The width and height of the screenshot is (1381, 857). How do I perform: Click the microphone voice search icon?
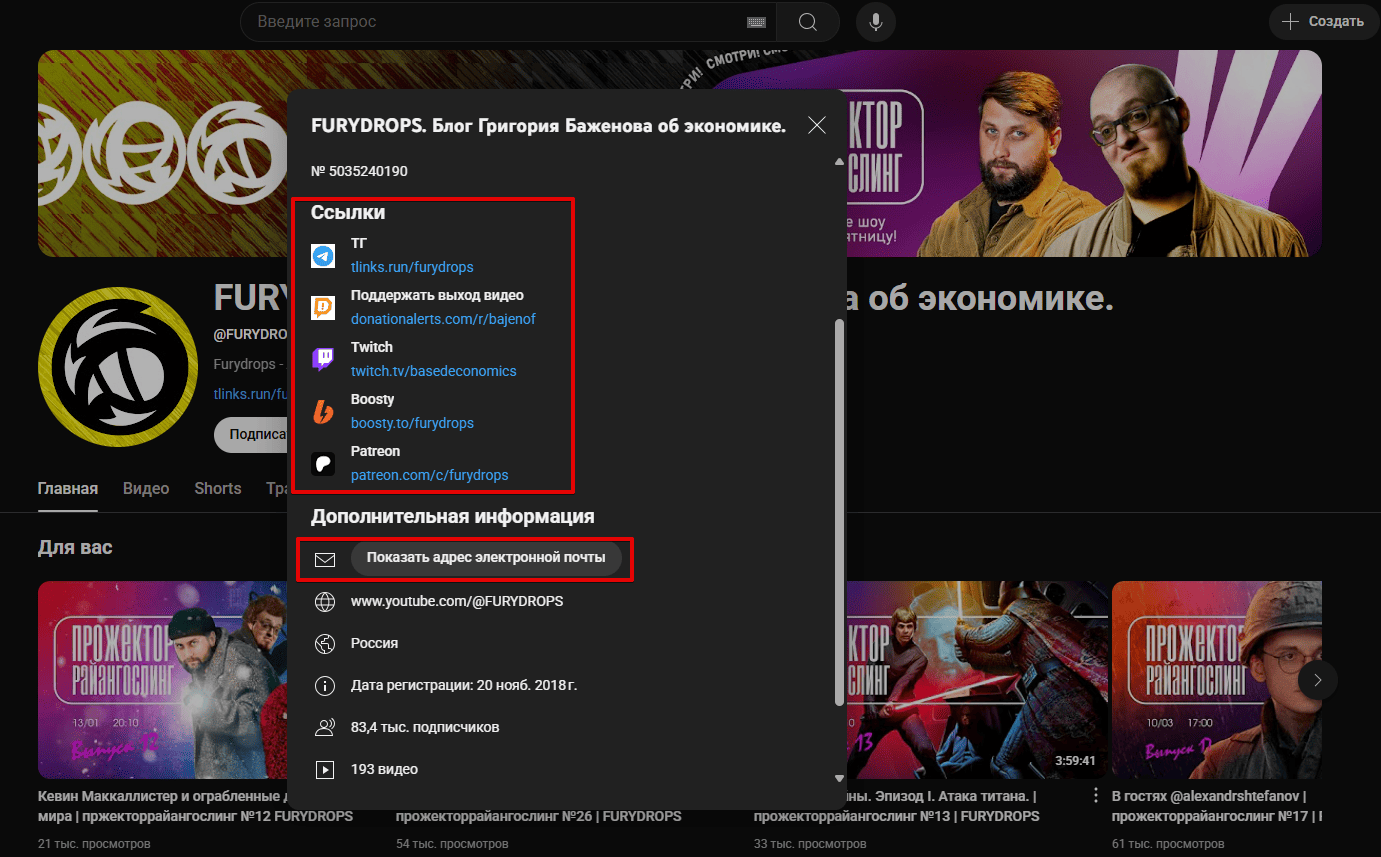coord(876,21)
